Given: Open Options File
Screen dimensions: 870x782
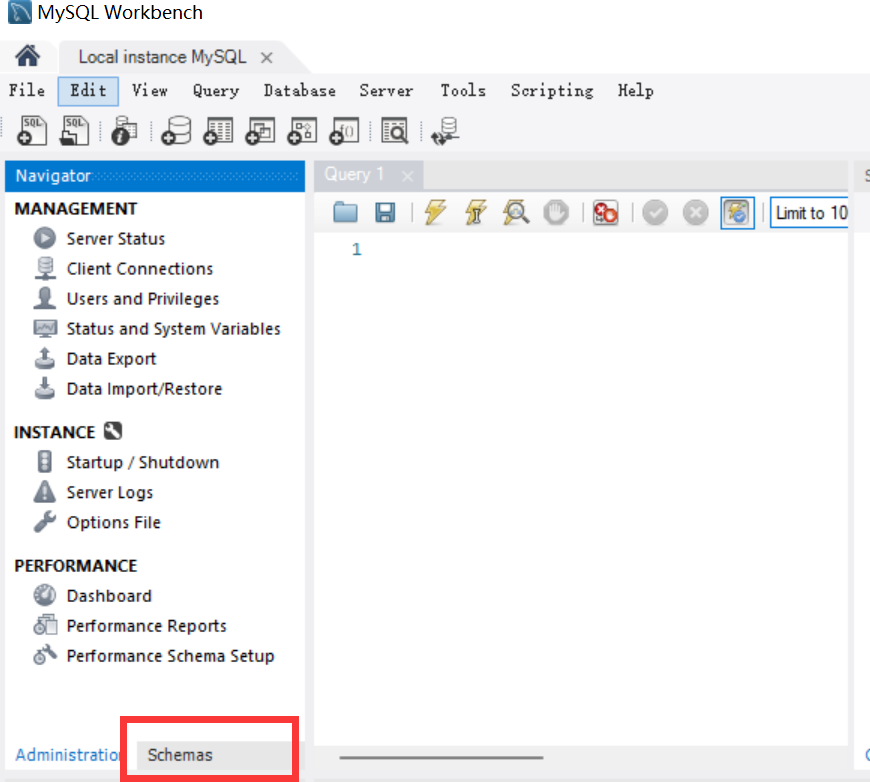Looking at the screenshot, I should coord(114,522).
